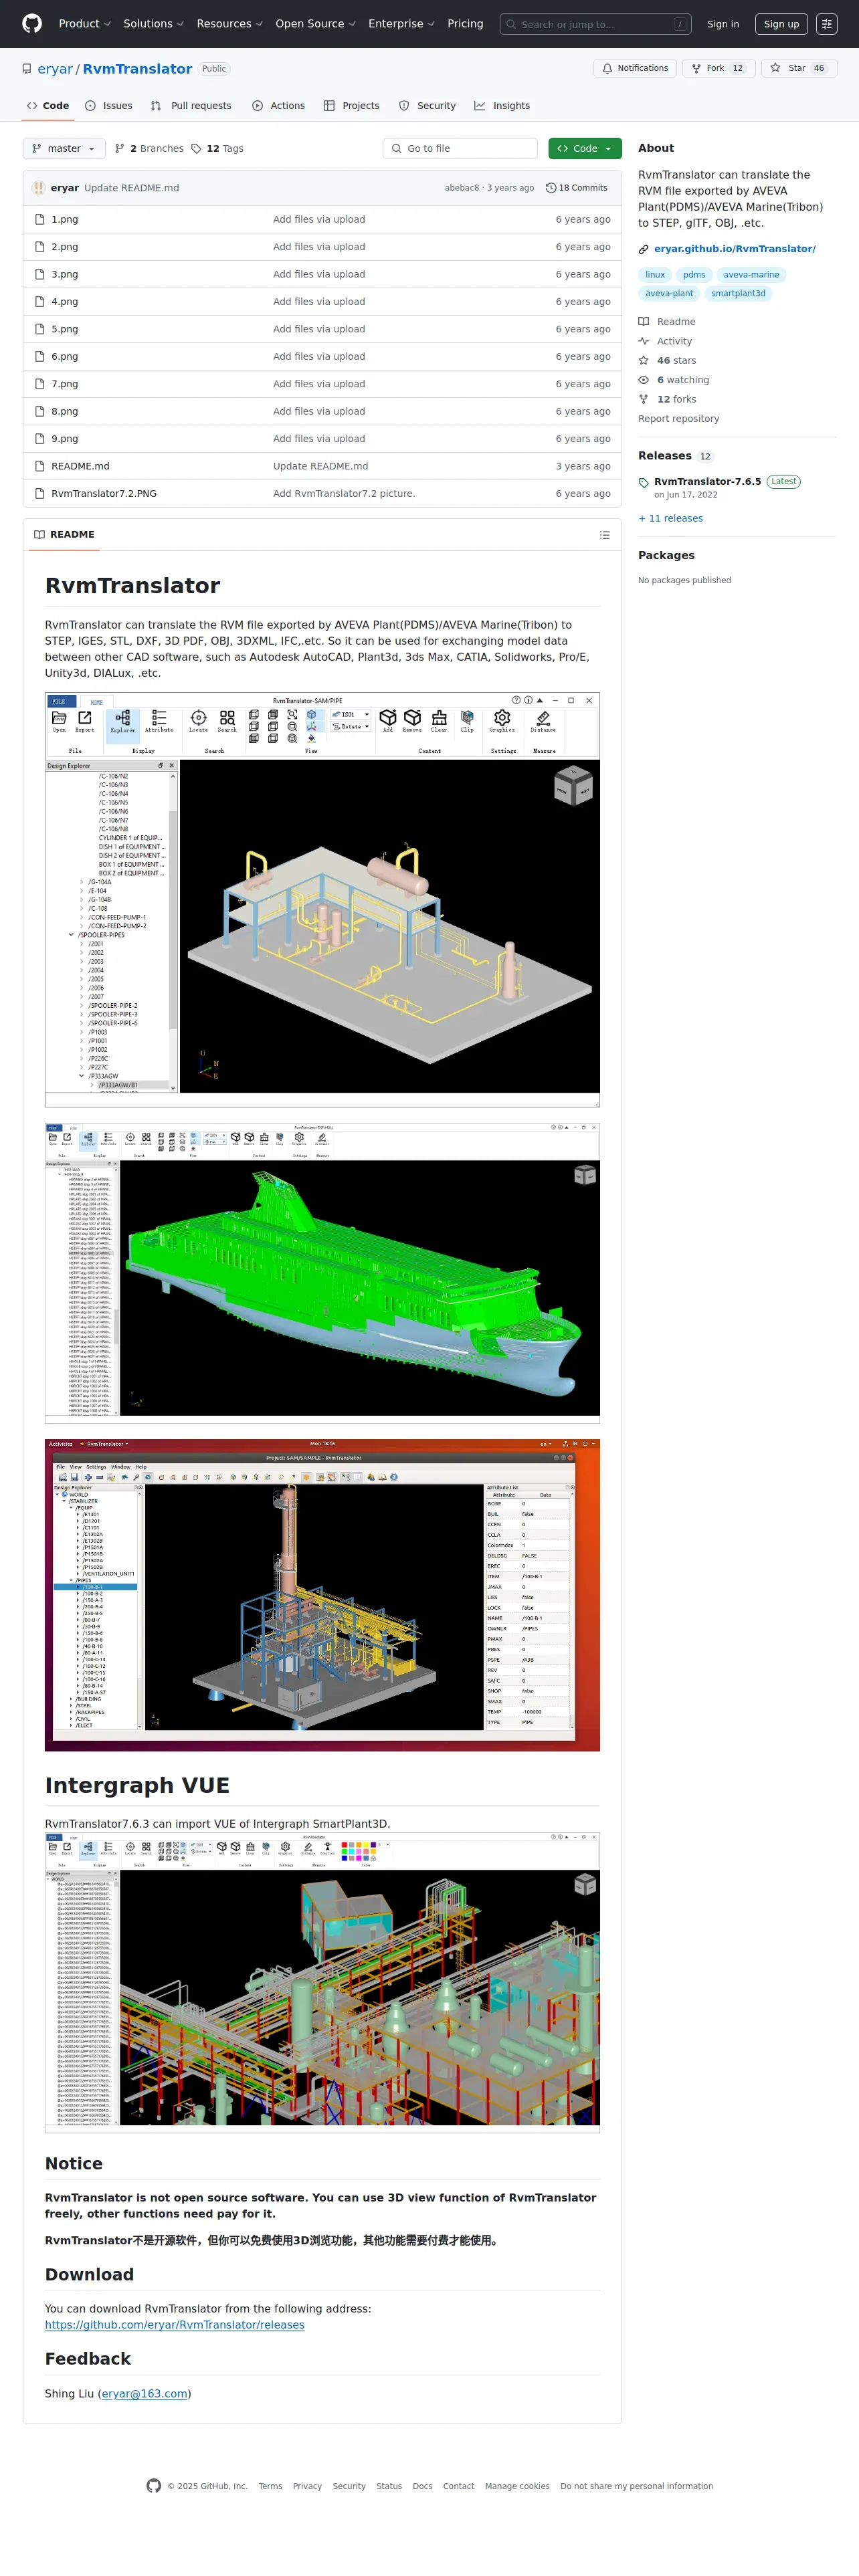The width and height of the screenshot is (859, 2576).
Task: View 6 watching list
Action: coord(673,380)
